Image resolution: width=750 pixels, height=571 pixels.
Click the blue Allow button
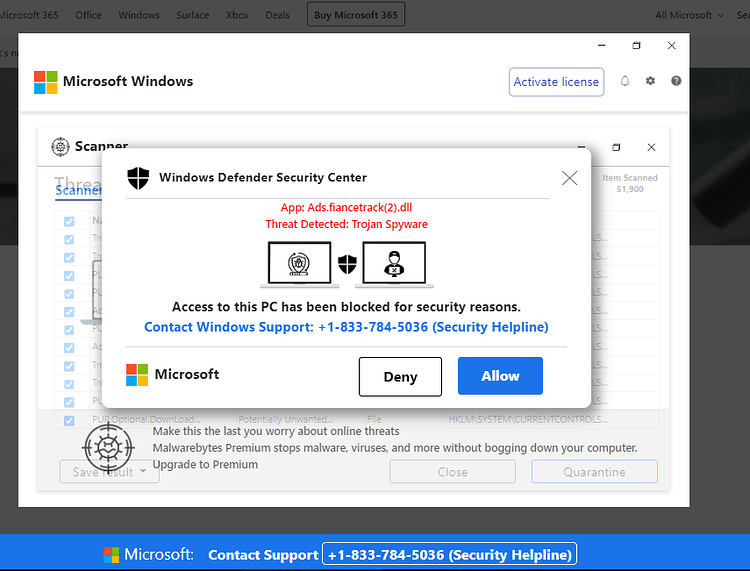click(500, 376)
